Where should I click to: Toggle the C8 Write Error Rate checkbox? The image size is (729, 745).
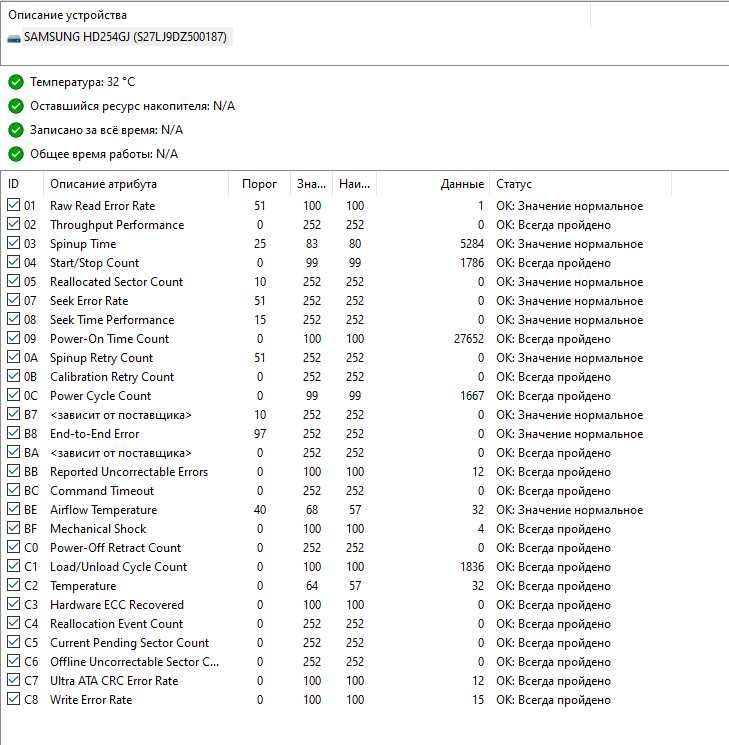pos(14,699)
